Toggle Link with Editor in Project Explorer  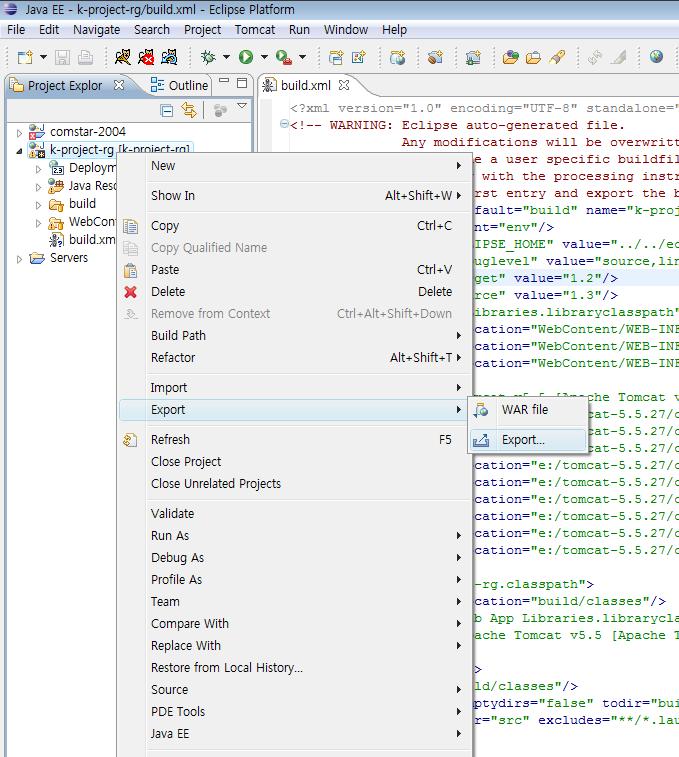click(x=189, y=111)
